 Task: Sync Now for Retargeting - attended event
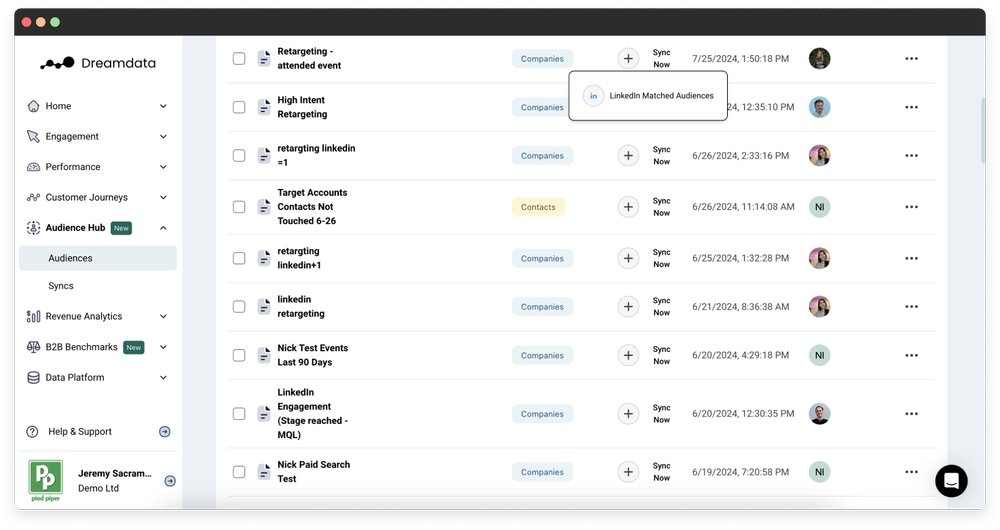click(x=661, y=59)
